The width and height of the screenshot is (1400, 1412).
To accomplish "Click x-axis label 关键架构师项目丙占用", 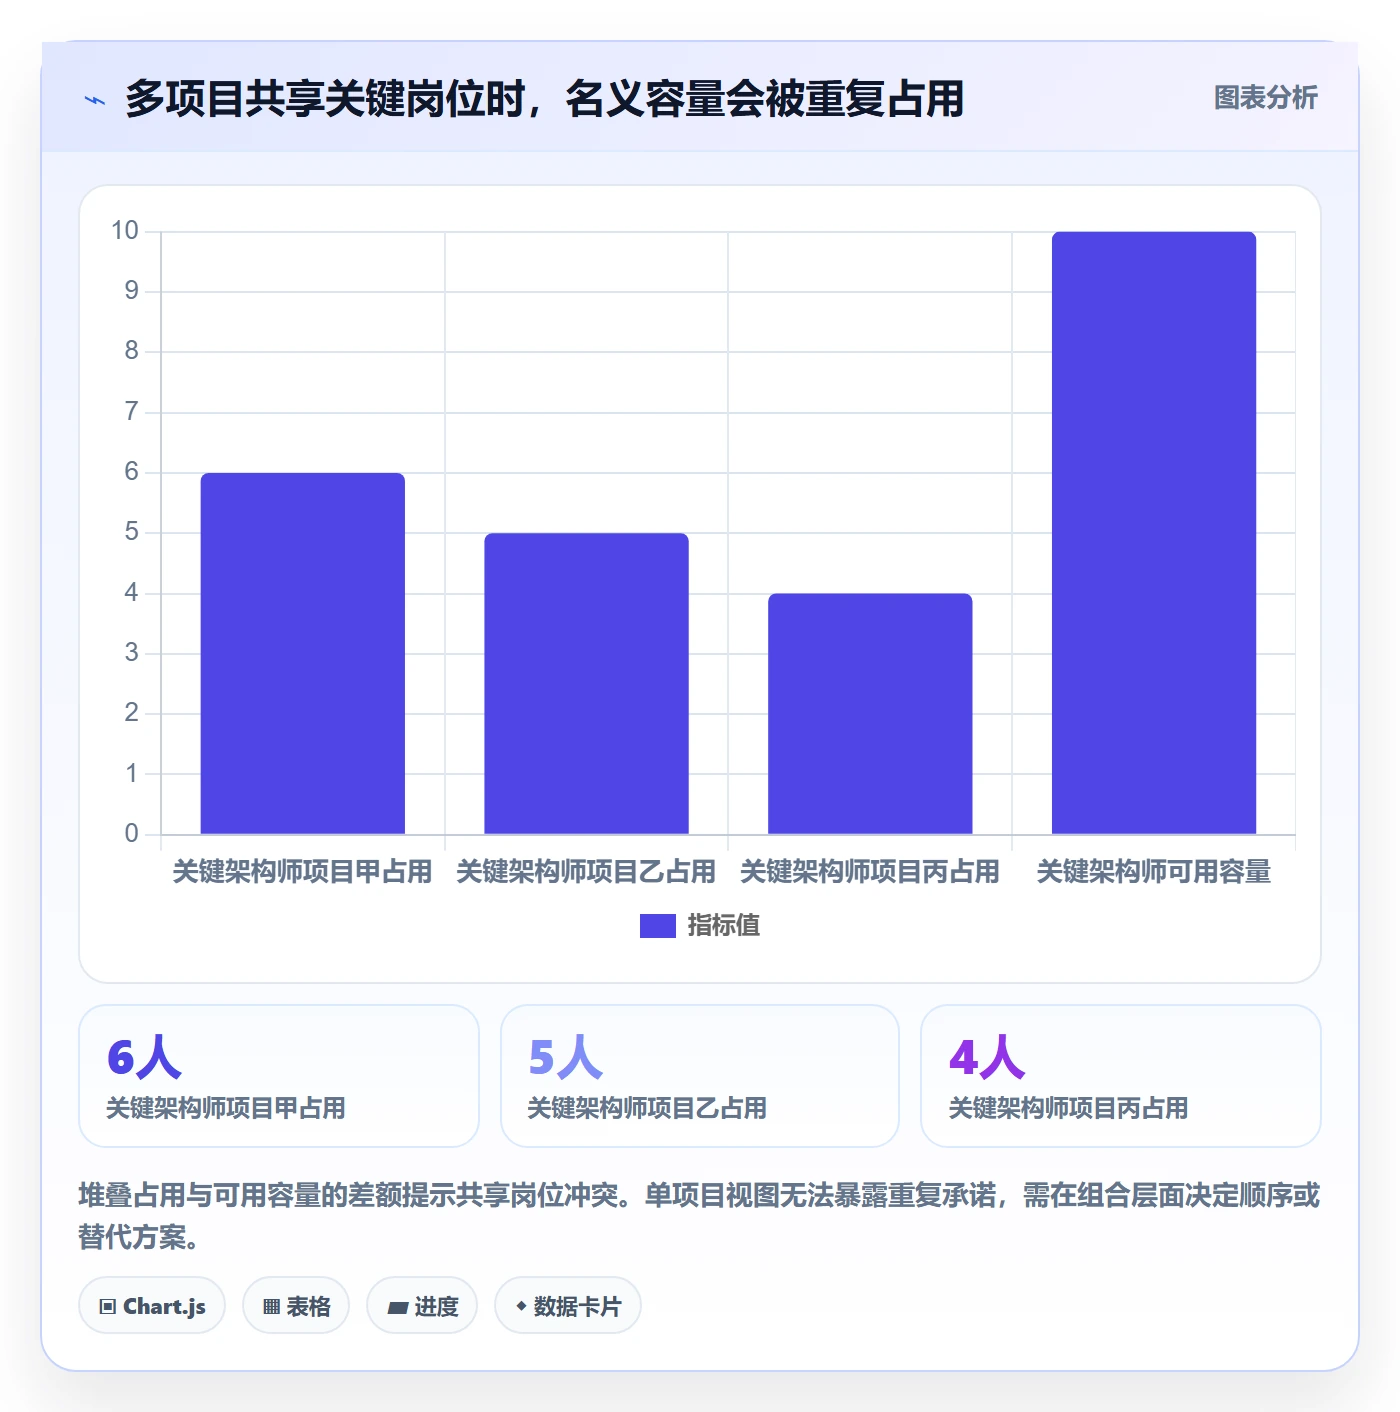I will coord(870,872).
